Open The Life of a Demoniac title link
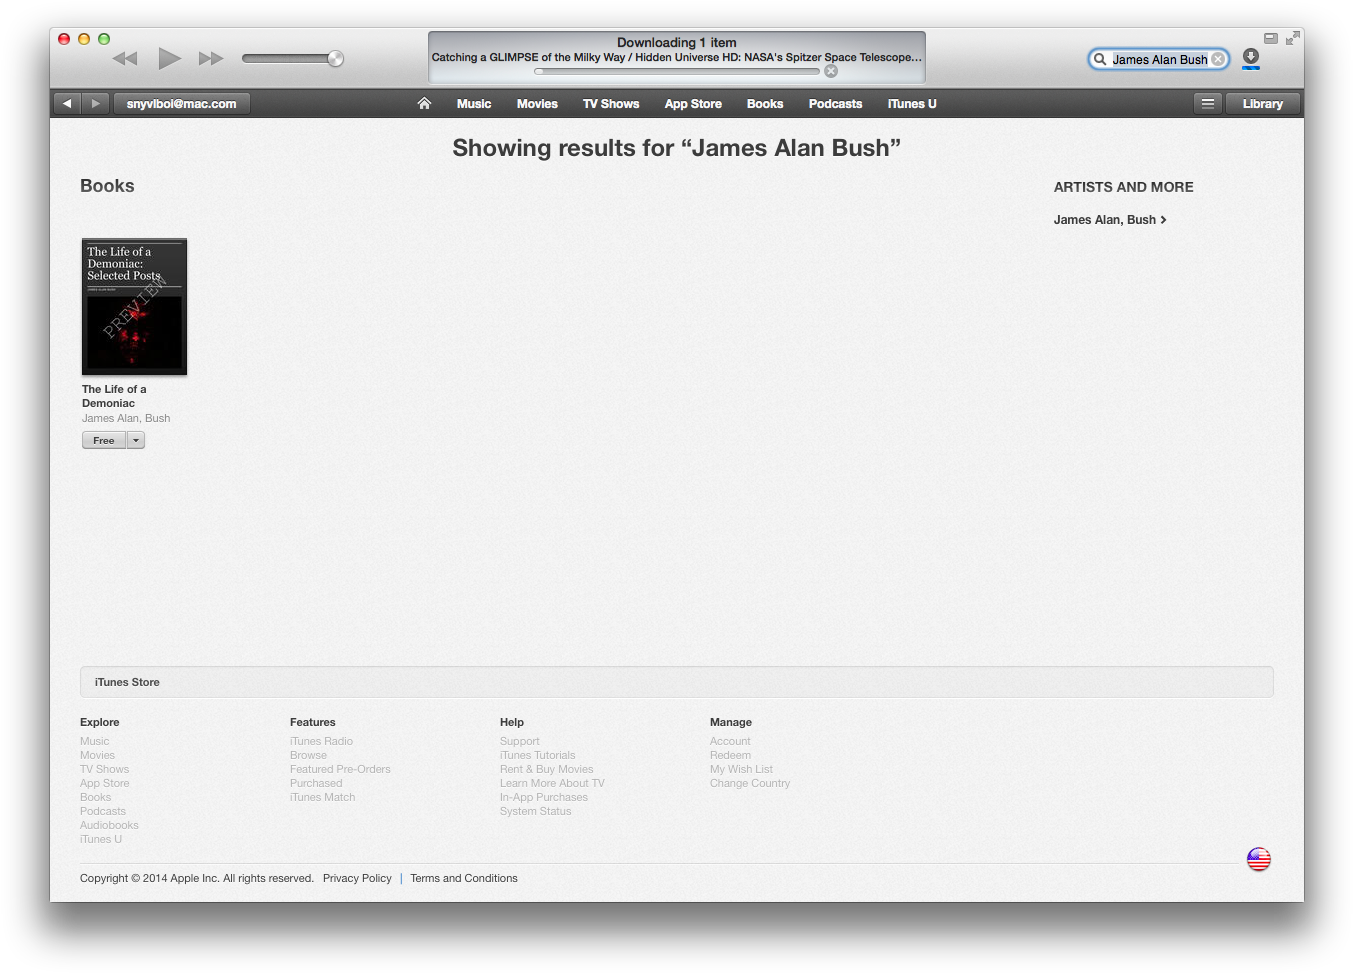Viewport: 1353px width, 973px height. (114, 396)
